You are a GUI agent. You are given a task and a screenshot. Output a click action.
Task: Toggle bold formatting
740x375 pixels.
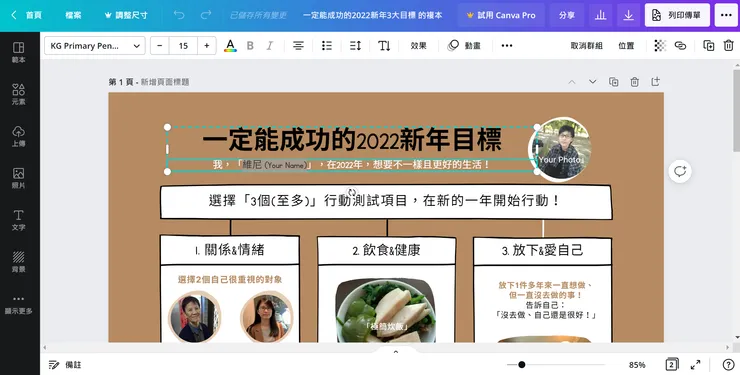250,46
